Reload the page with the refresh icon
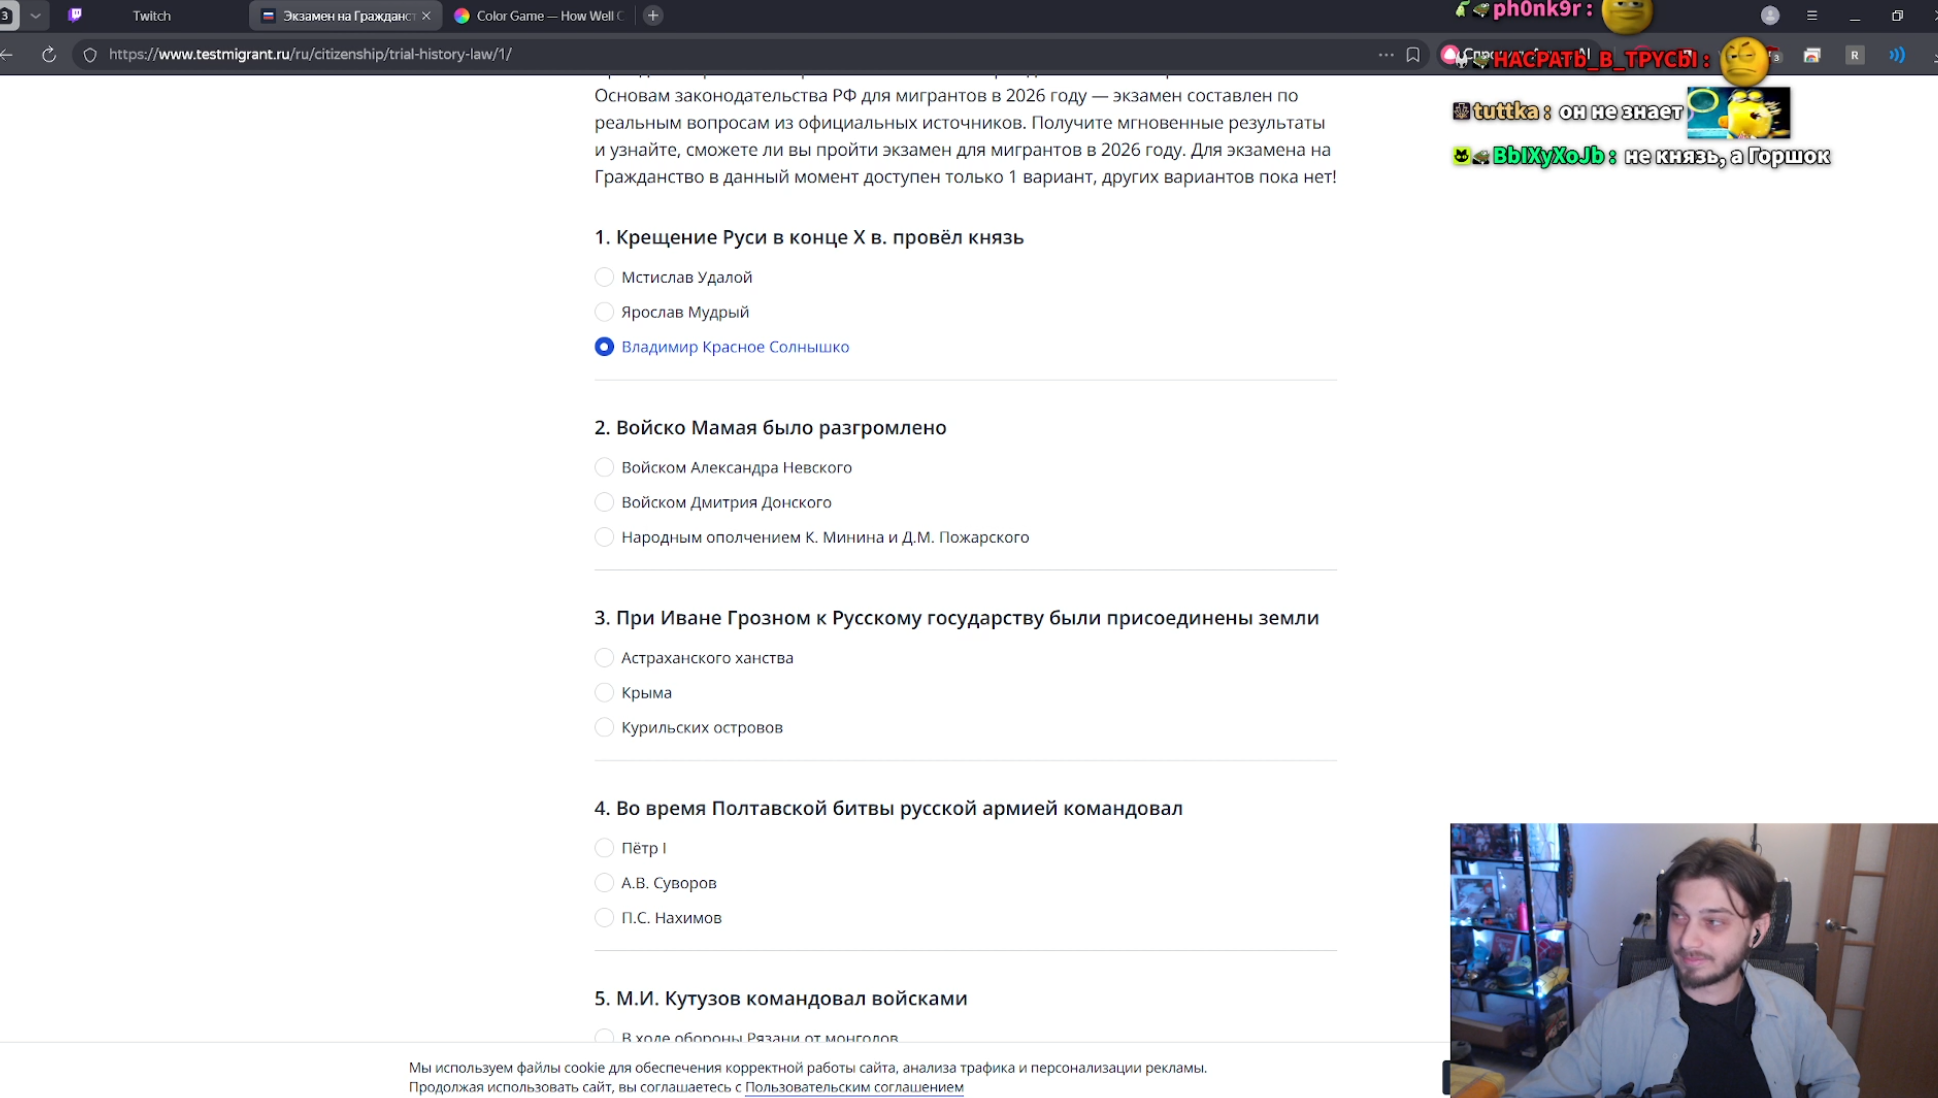Image resolution: width=1938 pixels, height=1098 pixels. (x=48, y=55)
